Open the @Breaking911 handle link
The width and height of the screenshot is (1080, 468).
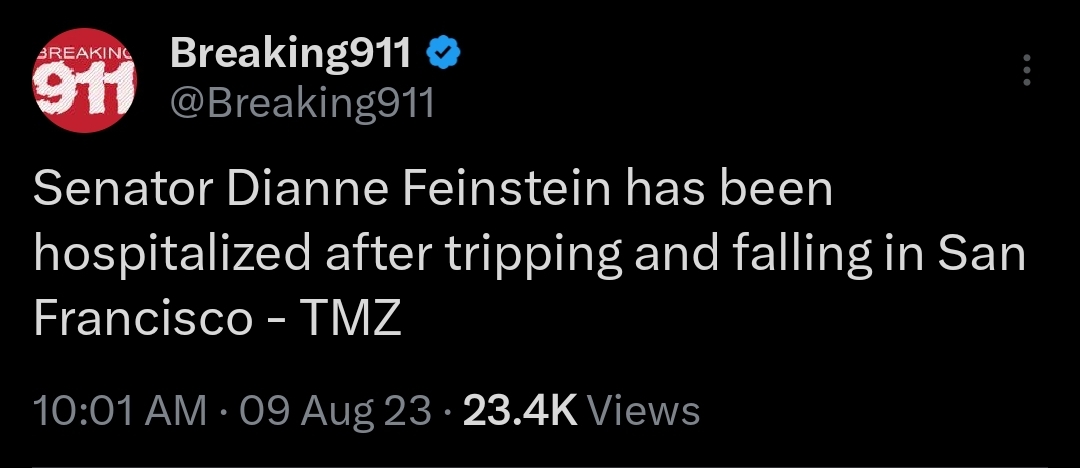pyautogui.click(x=303, y=102)
